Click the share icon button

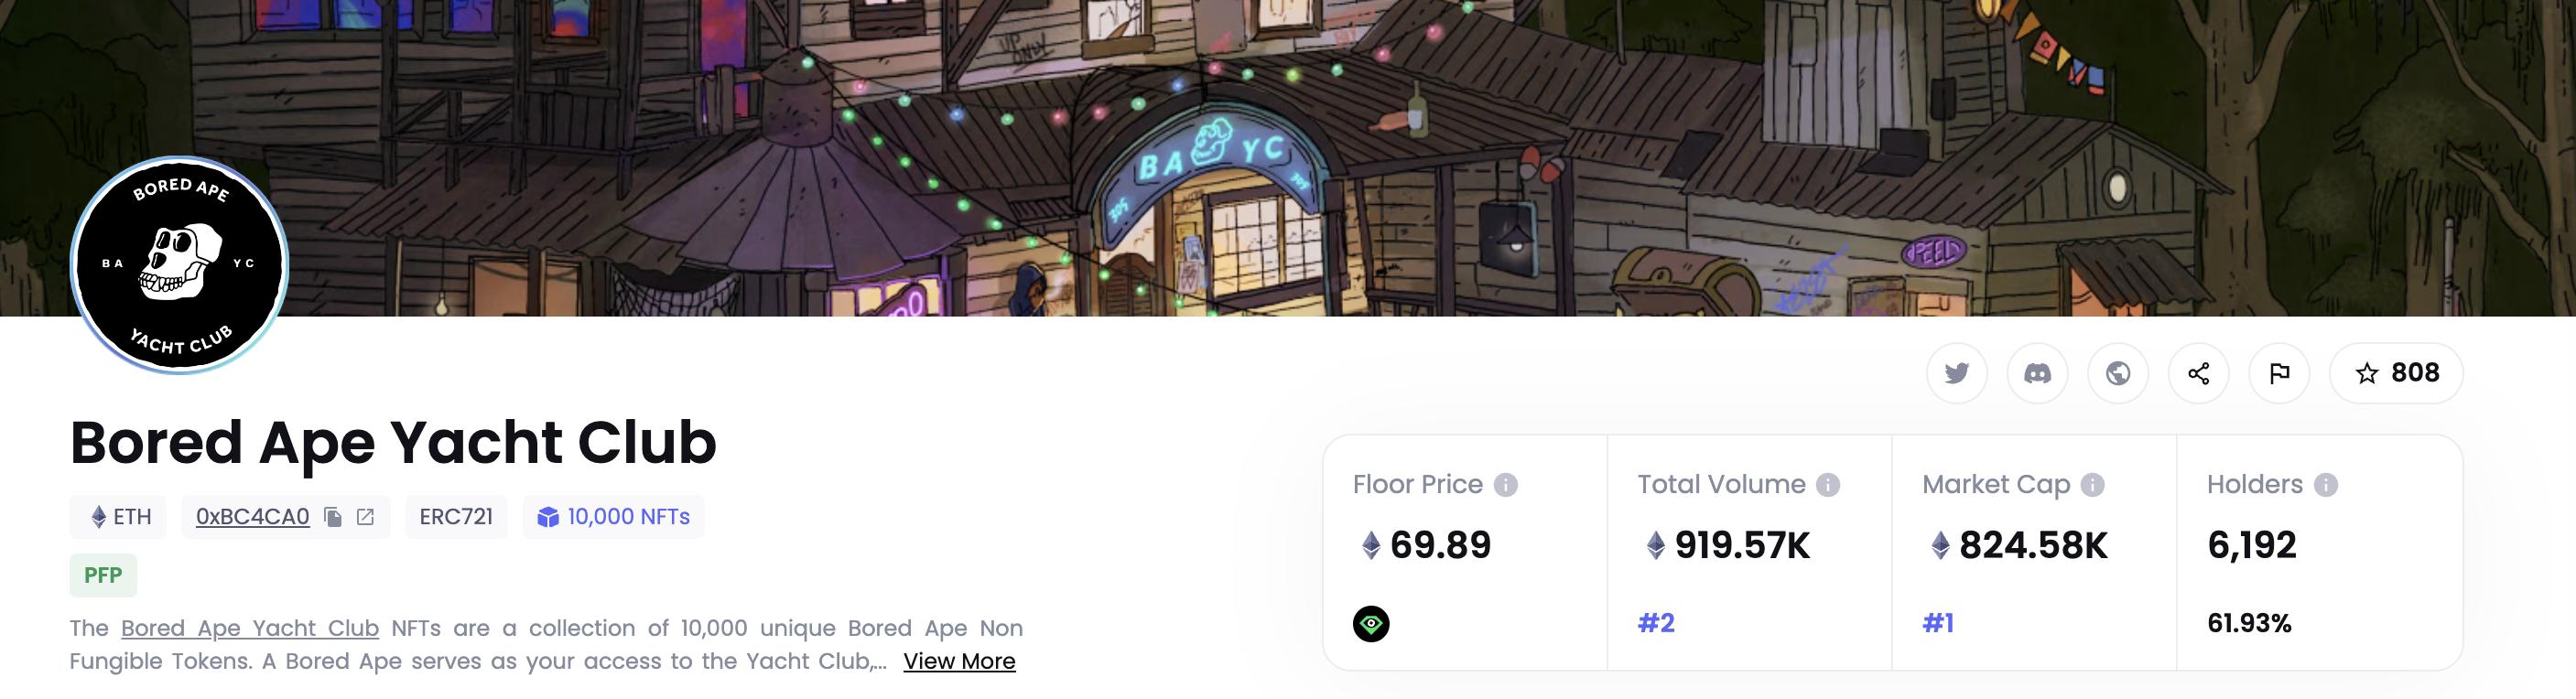[x=2198, y=373]
